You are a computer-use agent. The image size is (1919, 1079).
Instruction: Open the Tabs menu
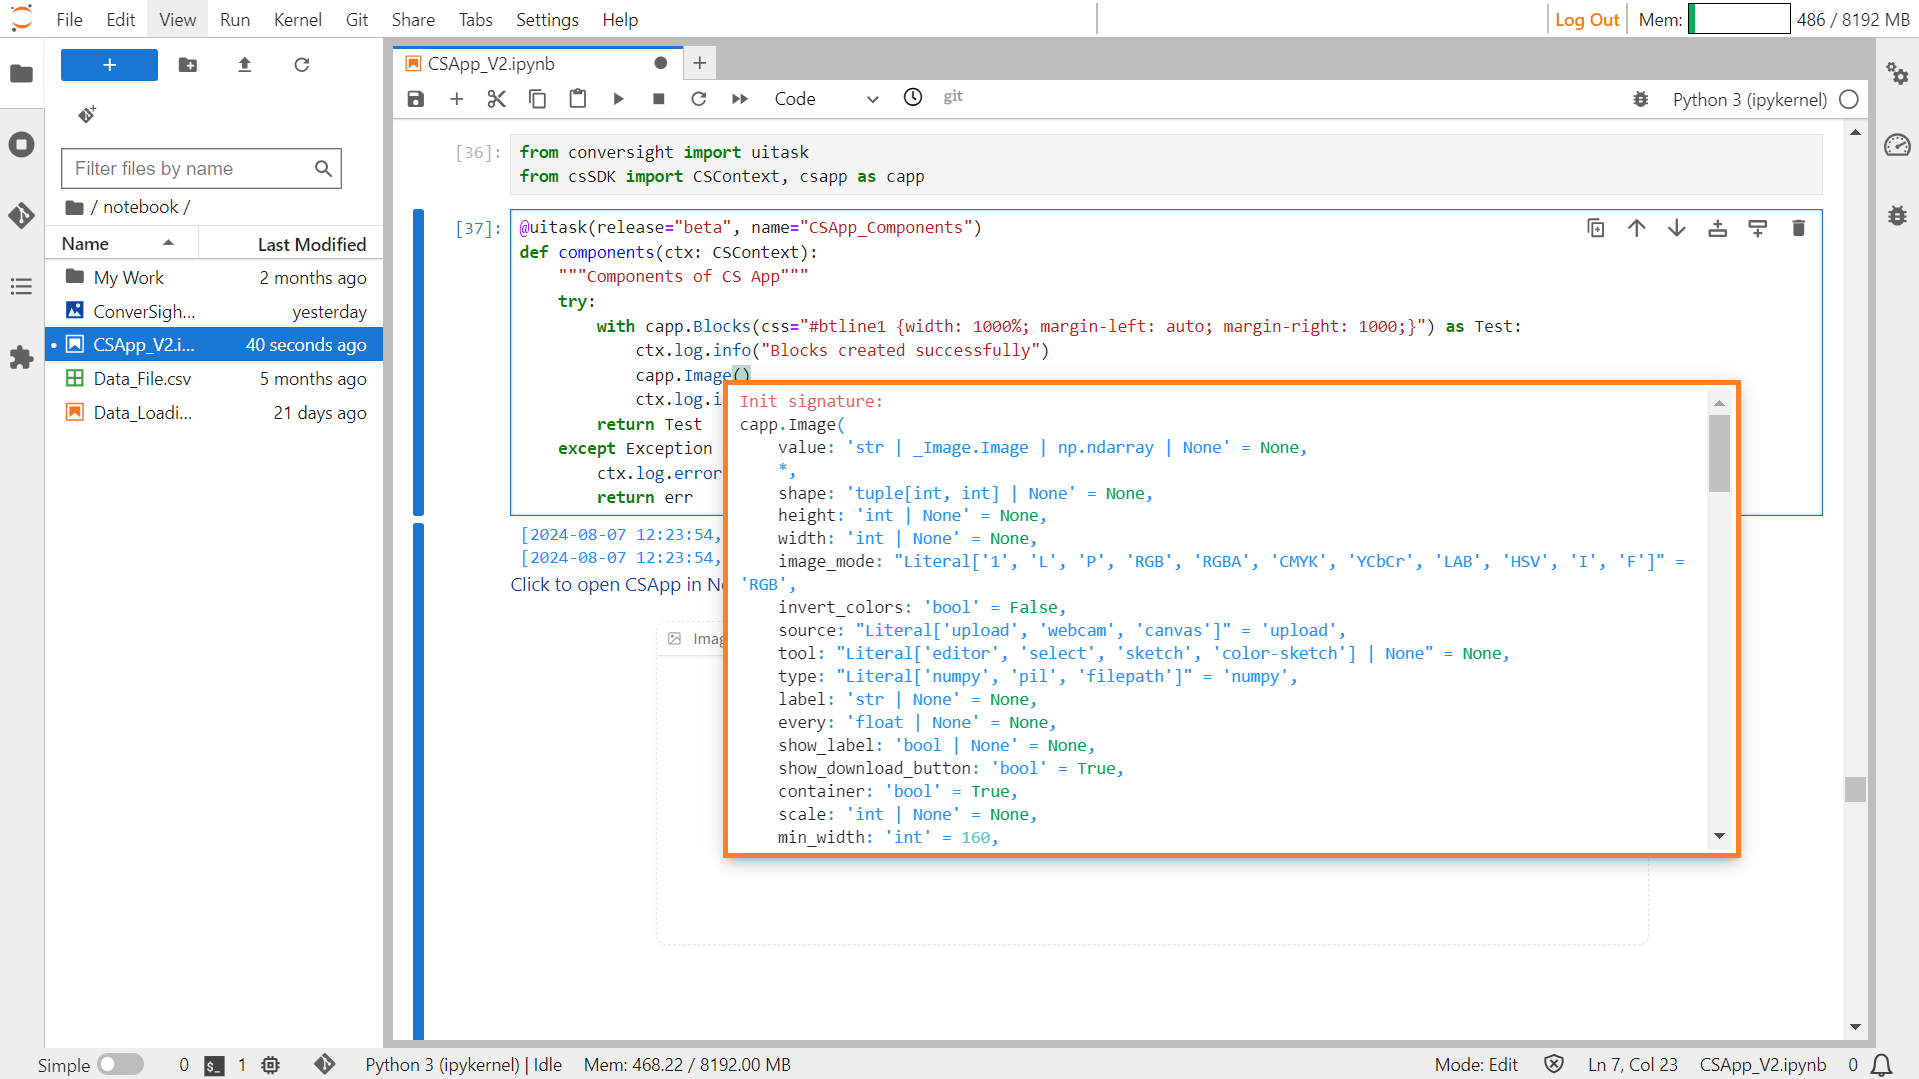click(476, 20)
